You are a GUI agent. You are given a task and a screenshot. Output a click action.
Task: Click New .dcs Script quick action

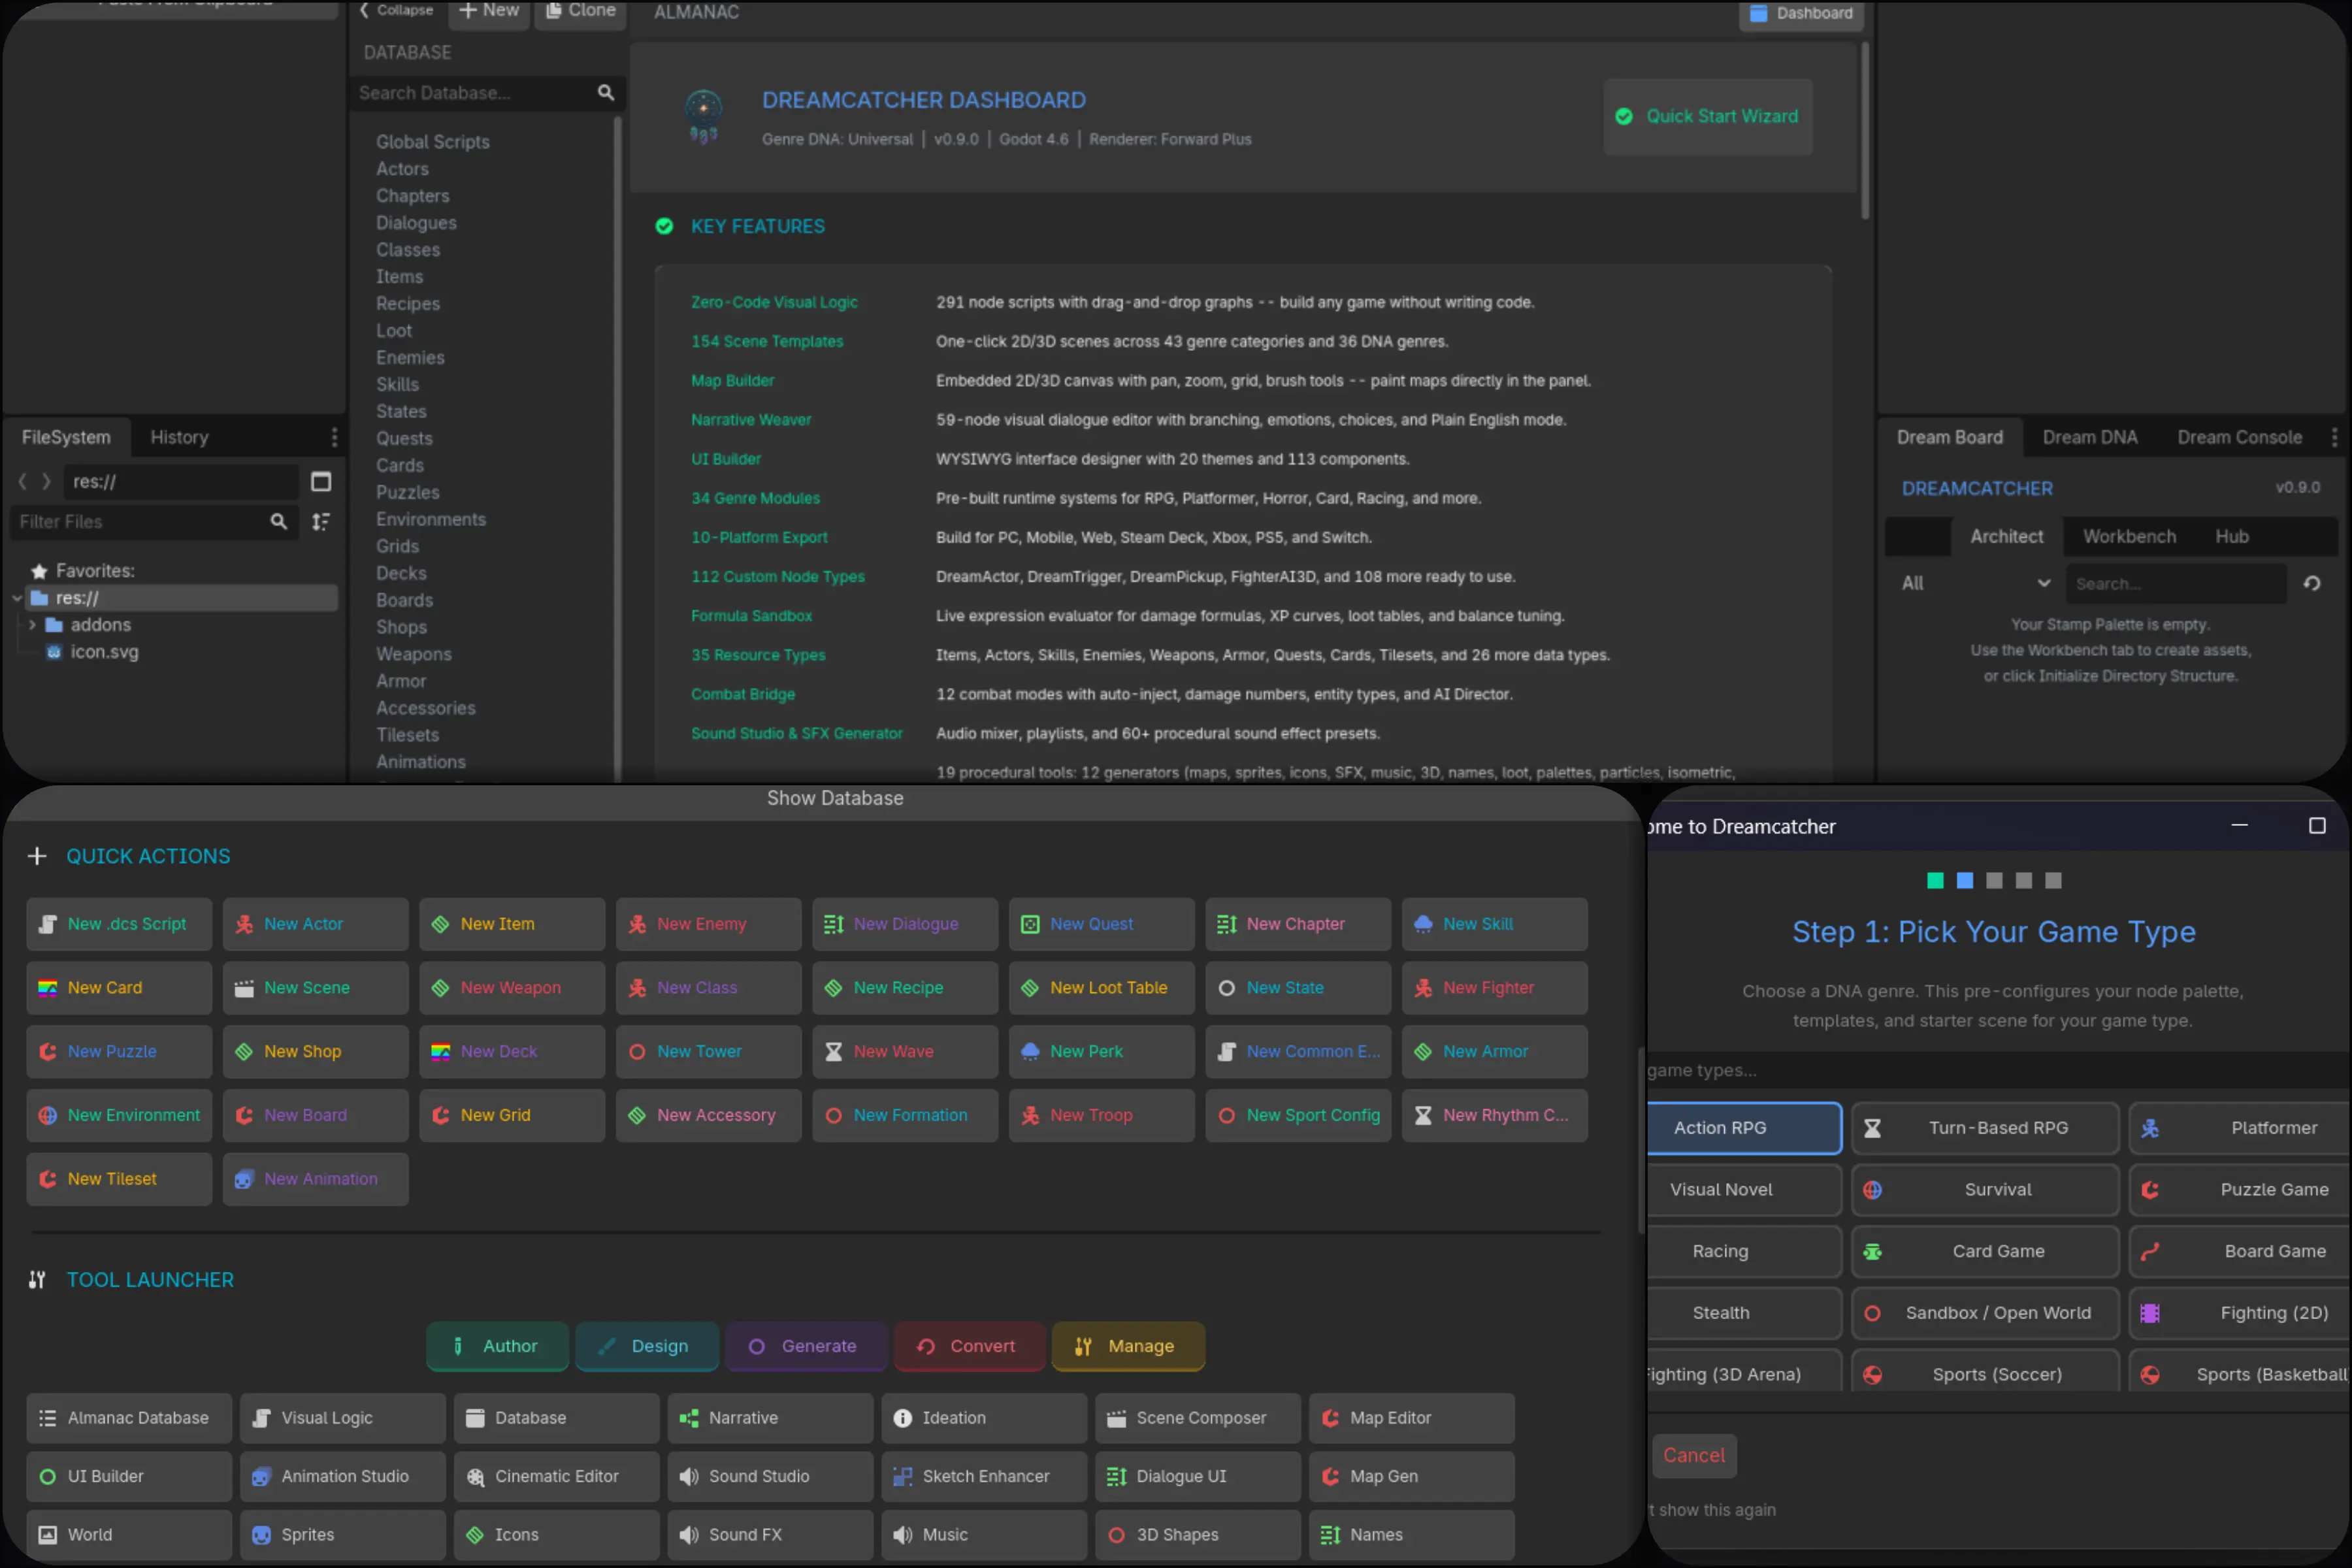pos(119,924)
